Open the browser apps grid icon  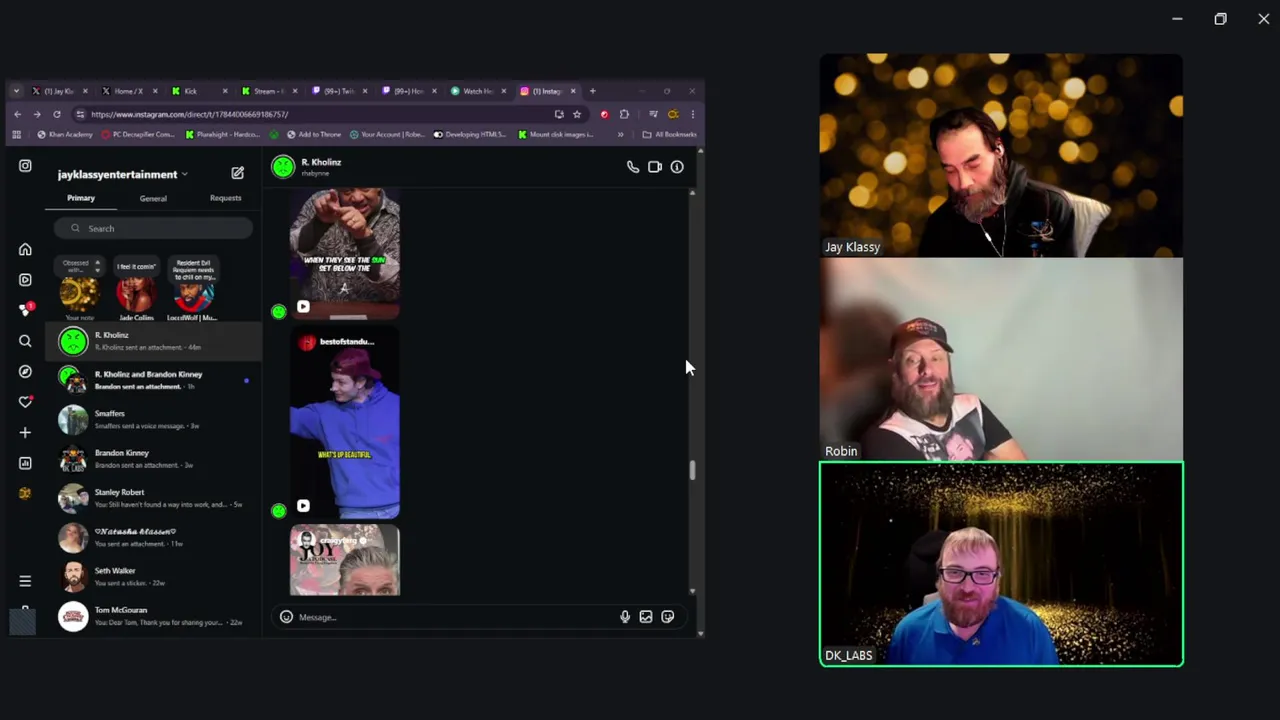pos(16,134)
